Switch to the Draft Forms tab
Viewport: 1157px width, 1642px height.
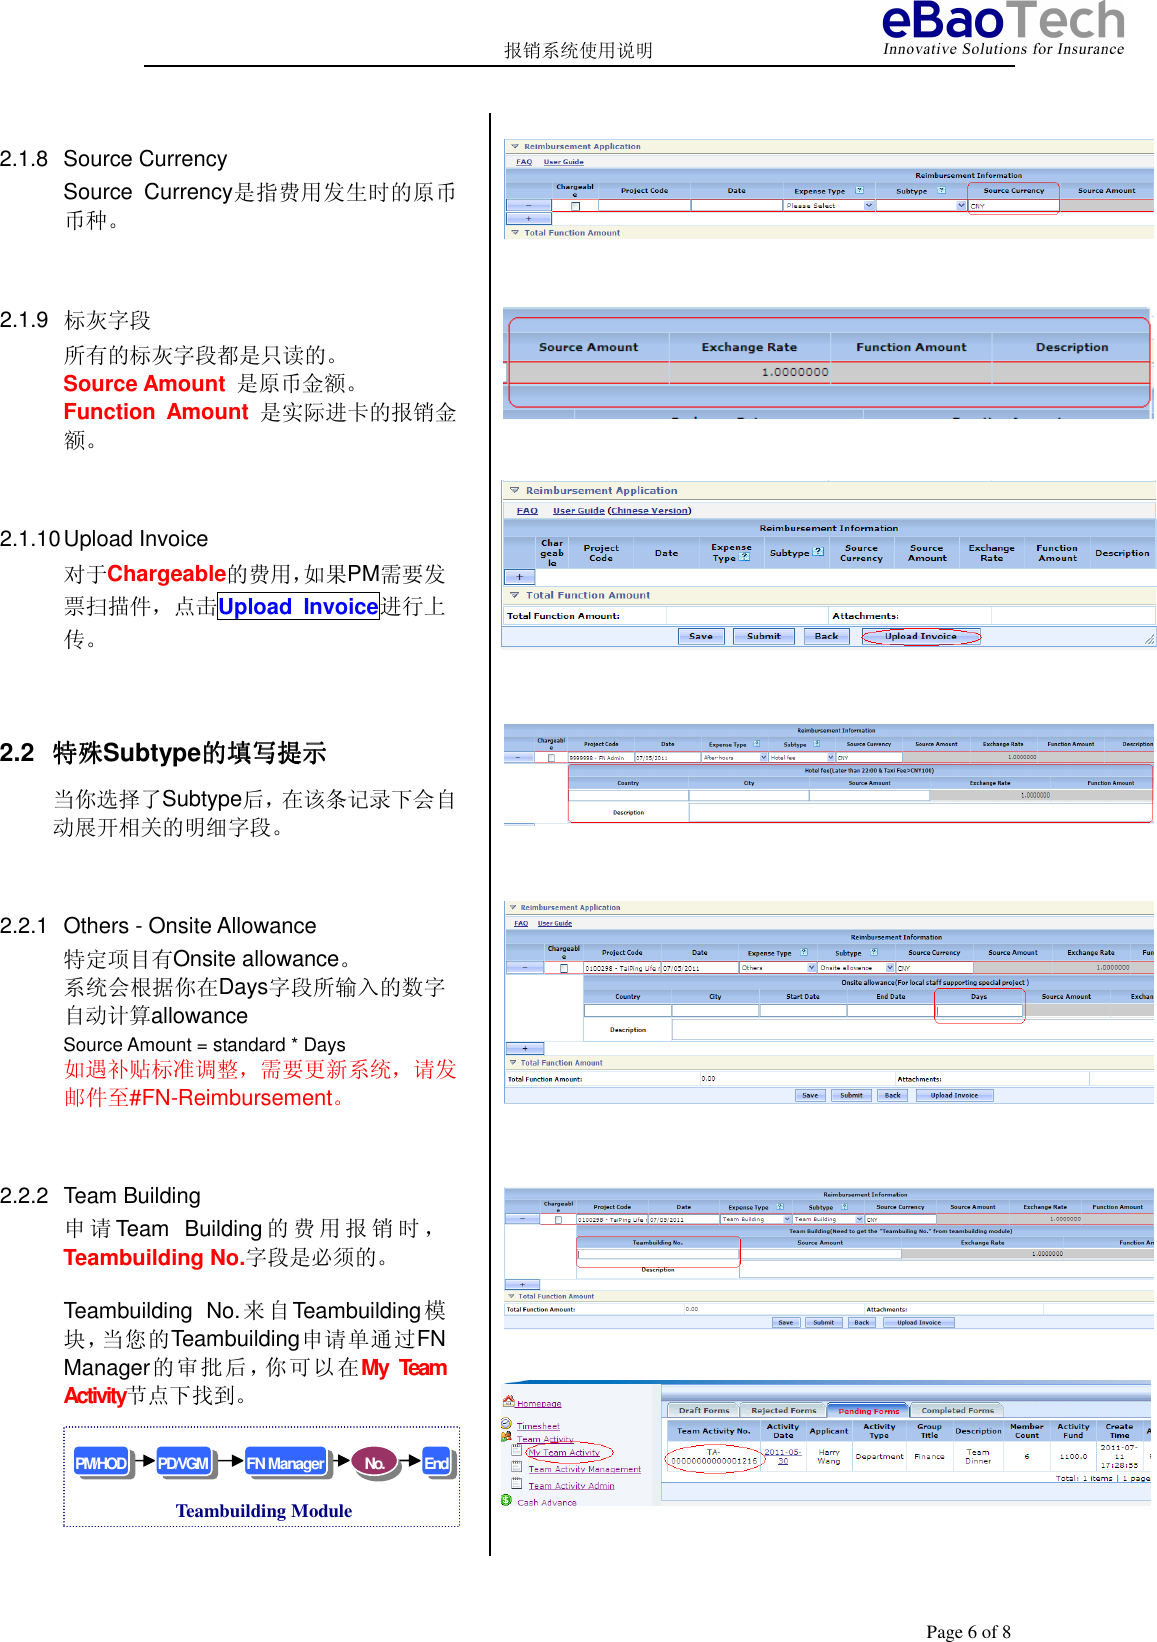[x=704, y=1410]
